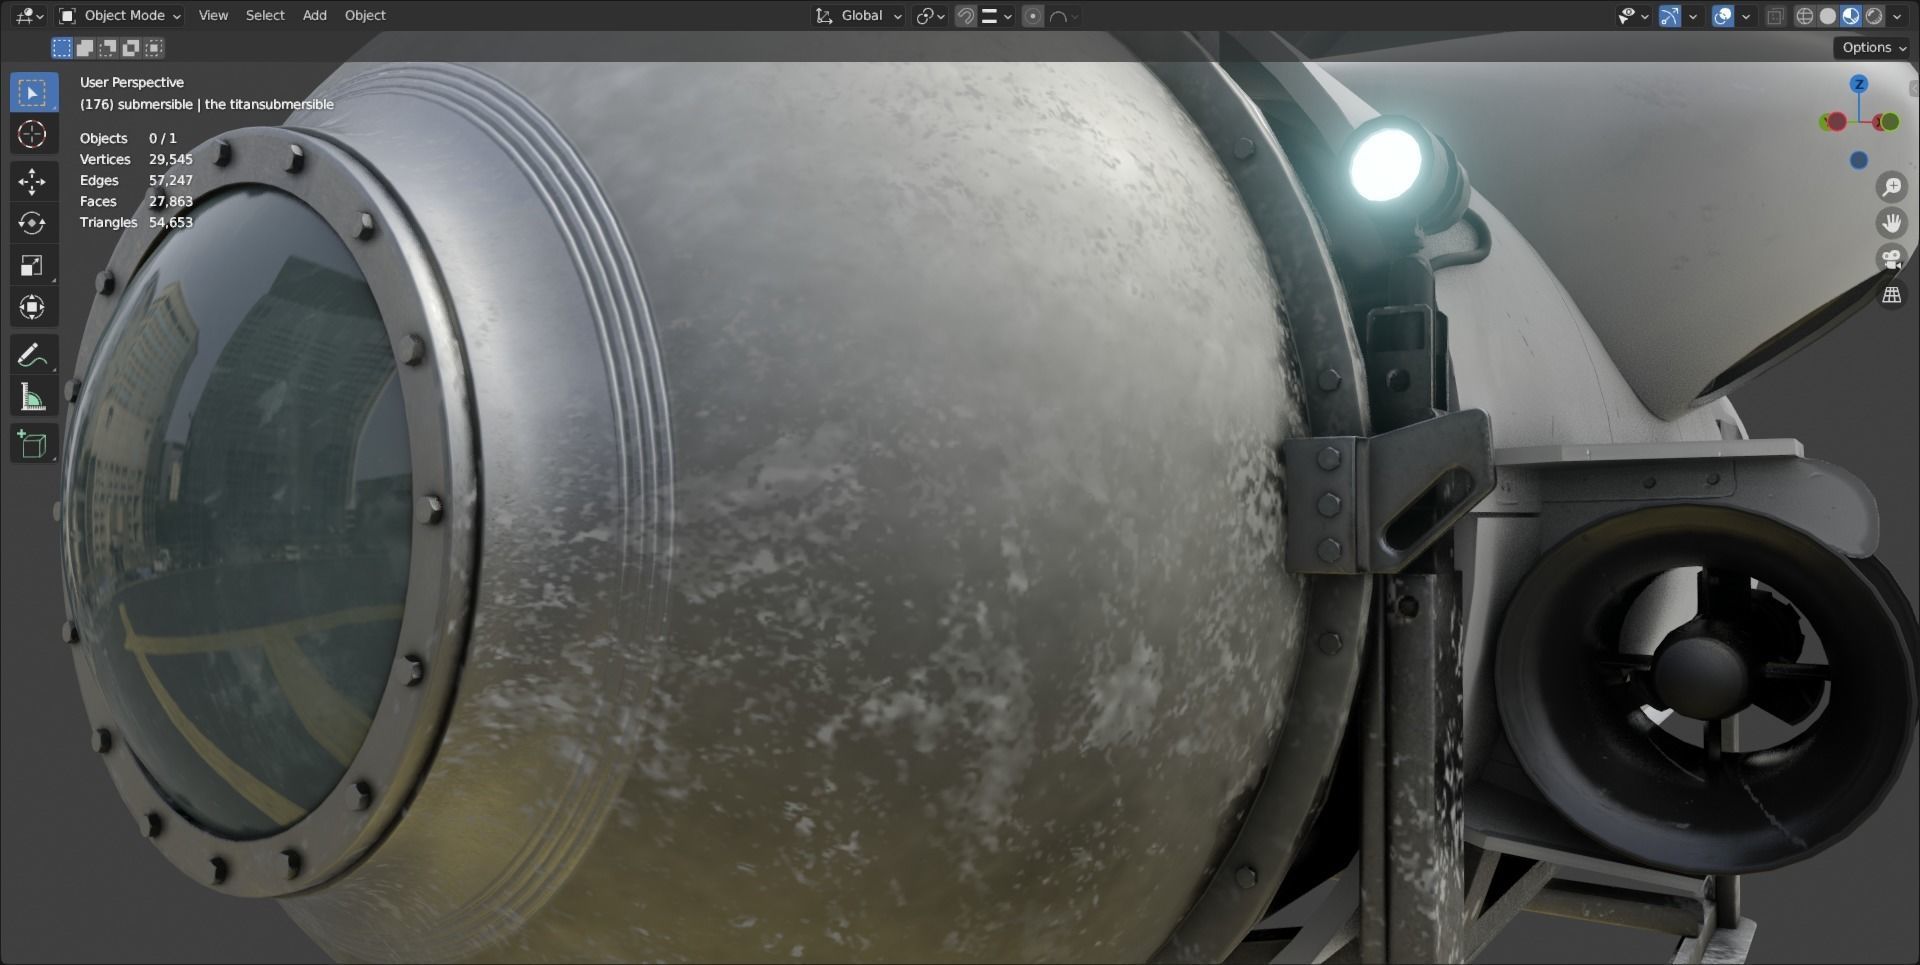The height and width of the screenshot is (965, 1920).
Task: Click the negative Z axis dot on gizmo
Action: point(1859,160)
